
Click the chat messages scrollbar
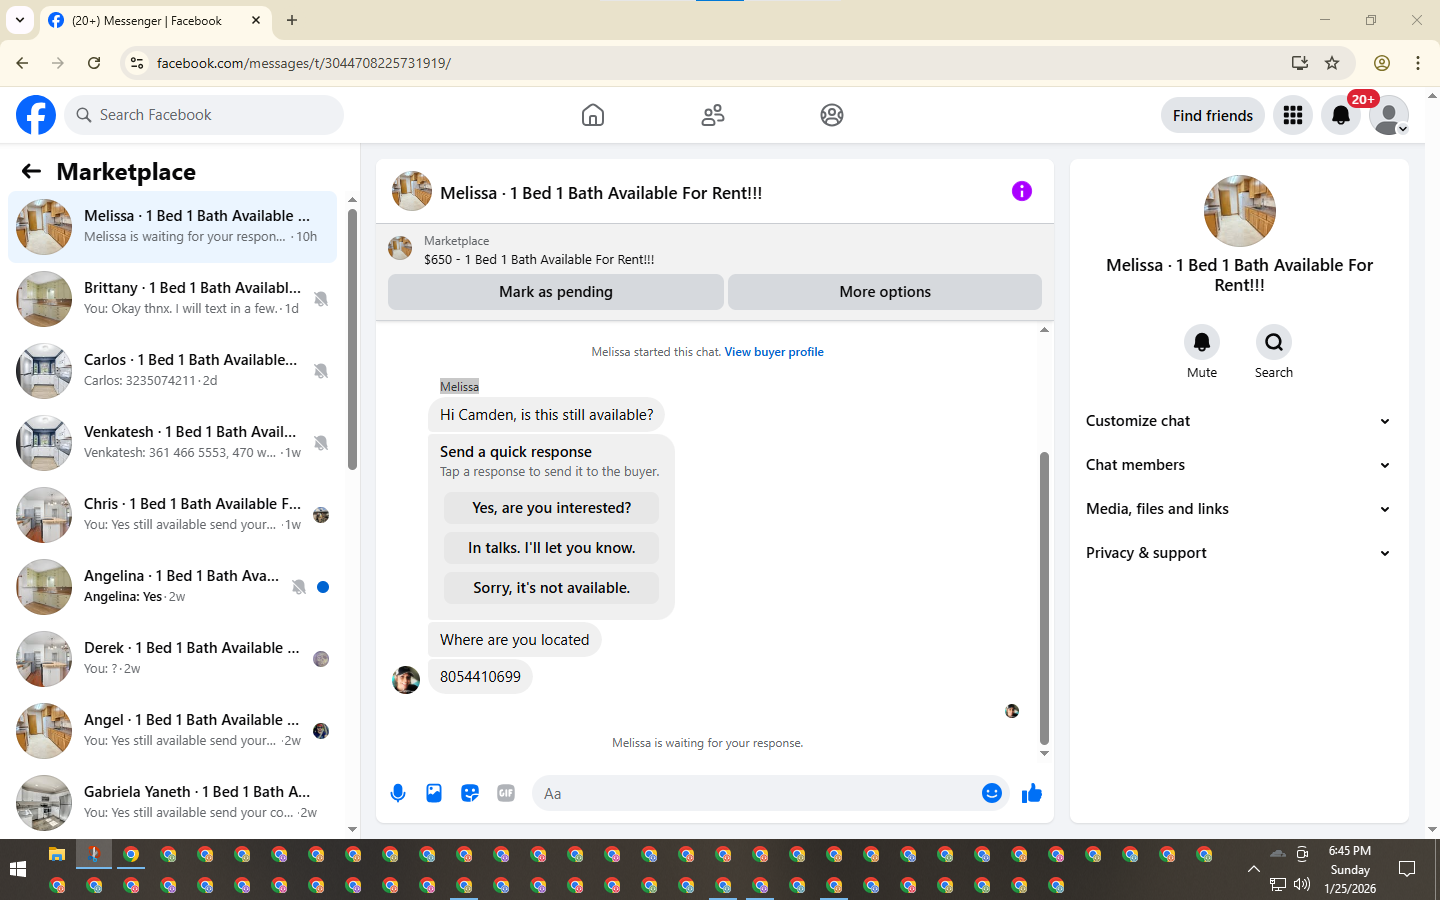click(1044, 598)
